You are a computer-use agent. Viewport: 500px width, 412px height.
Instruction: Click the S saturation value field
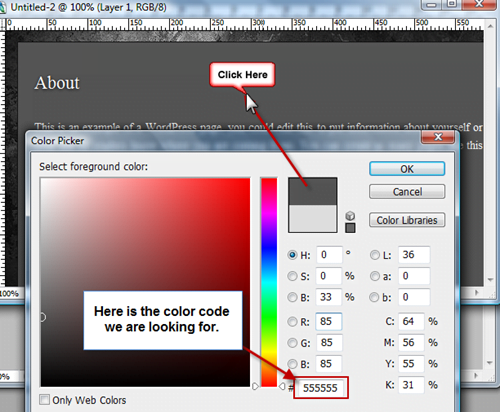coord(329,276)
